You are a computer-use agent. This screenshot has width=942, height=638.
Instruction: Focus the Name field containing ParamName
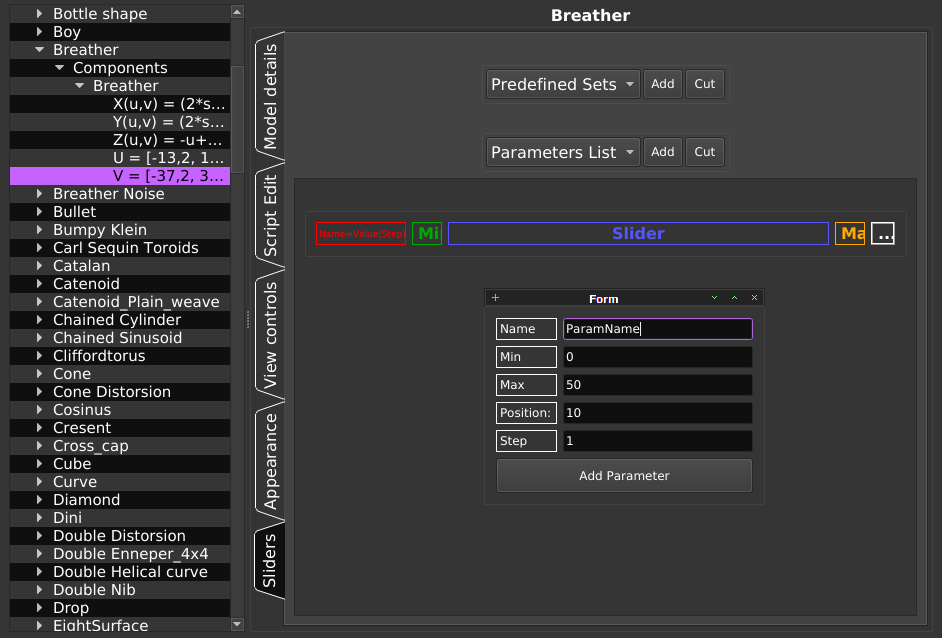658,329
